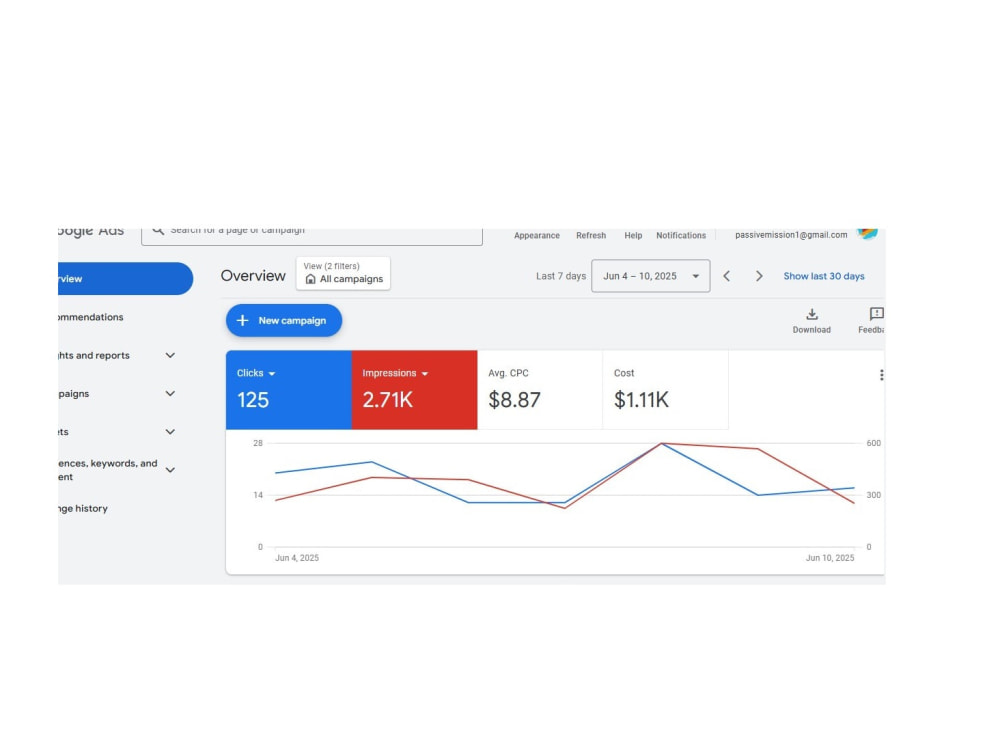
Task: Expand Audiences, keywords, and content section
Action: 170,470
